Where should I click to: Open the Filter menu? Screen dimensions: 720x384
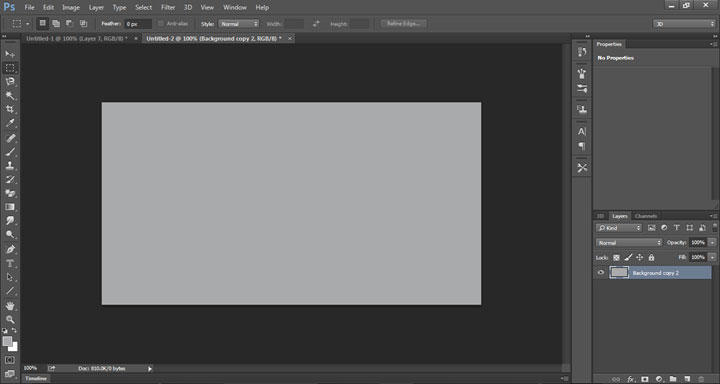pos(168,7)
